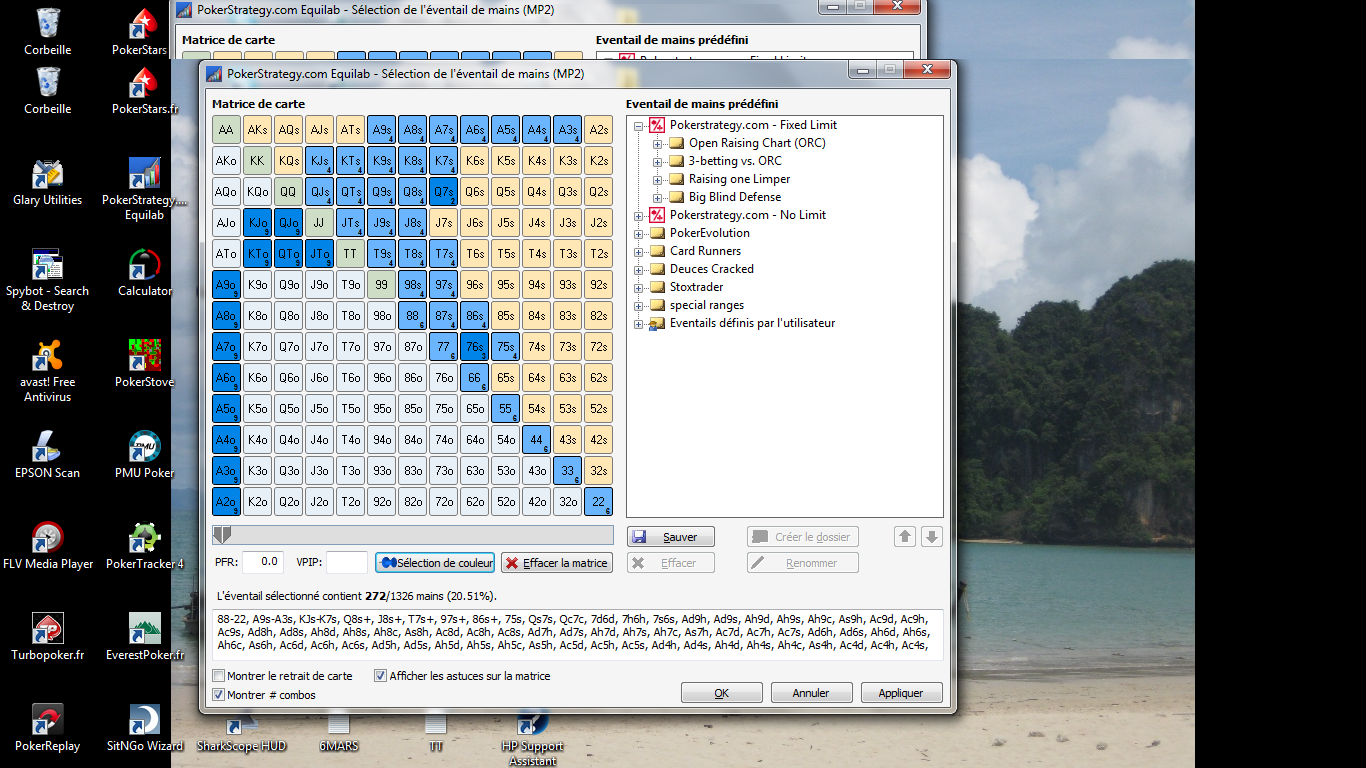This screenshot has height=768, width=1366.
Task: Toggle the Q7s hand cell
Action: click(x=443, y=192)
